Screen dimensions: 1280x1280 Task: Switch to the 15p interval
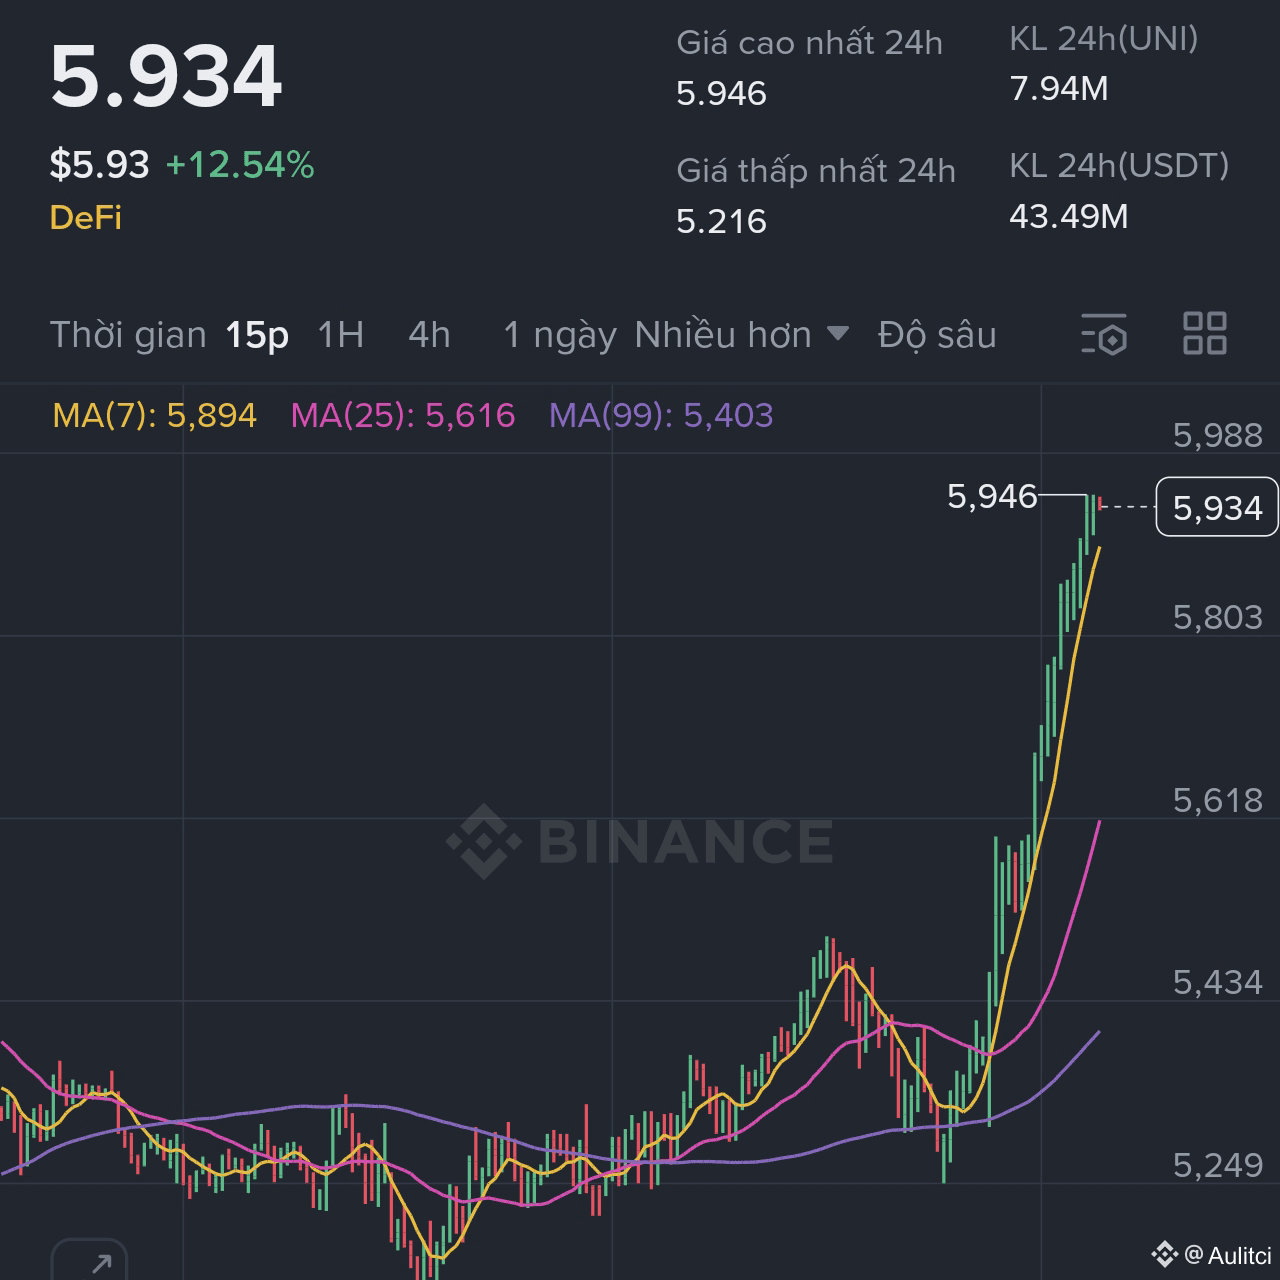(257, 335)
